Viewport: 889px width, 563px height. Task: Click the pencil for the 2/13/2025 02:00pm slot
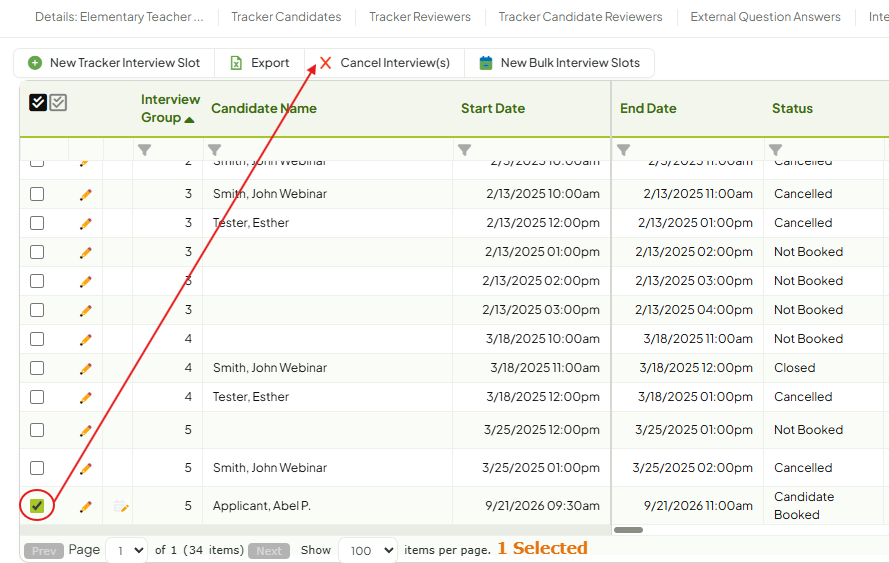click(86, 281)
